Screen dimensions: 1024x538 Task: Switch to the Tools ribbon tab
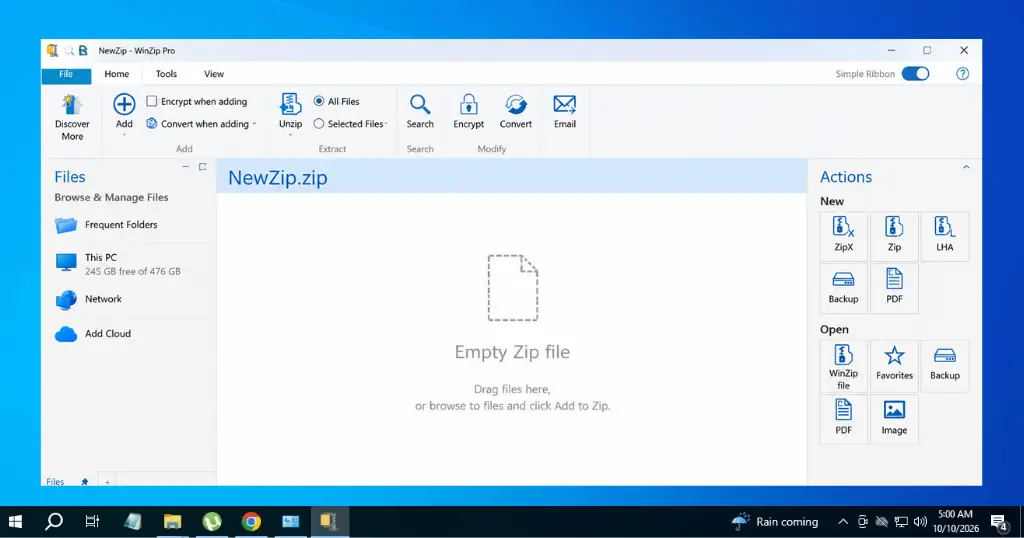click(x=167, y=74)
